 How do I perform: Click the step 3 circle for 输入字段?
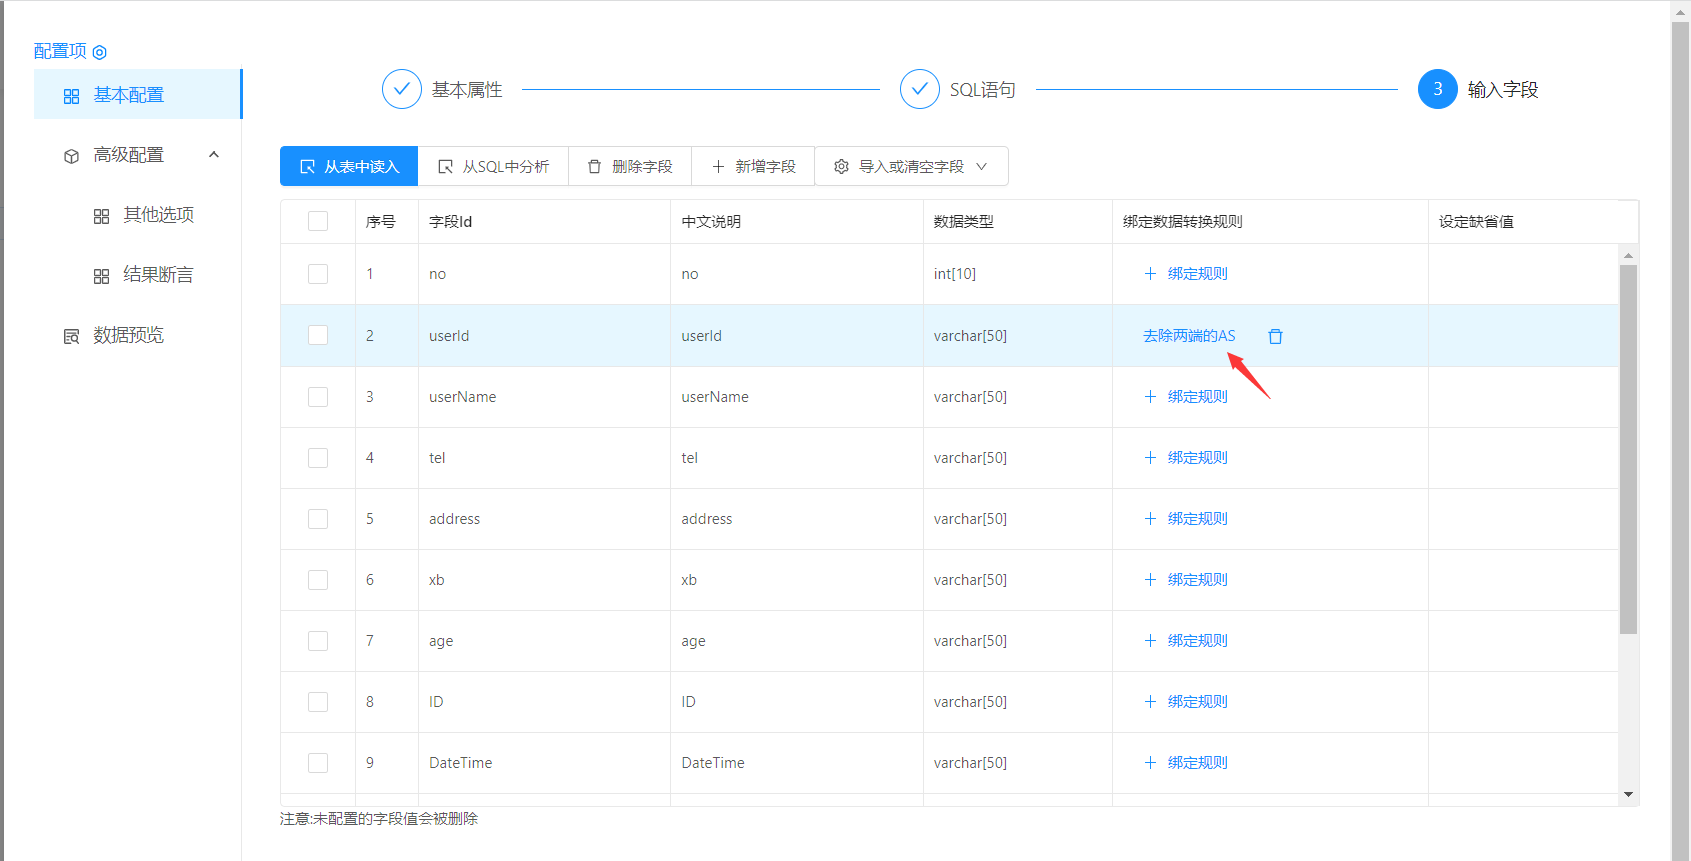click(1437, 89)
